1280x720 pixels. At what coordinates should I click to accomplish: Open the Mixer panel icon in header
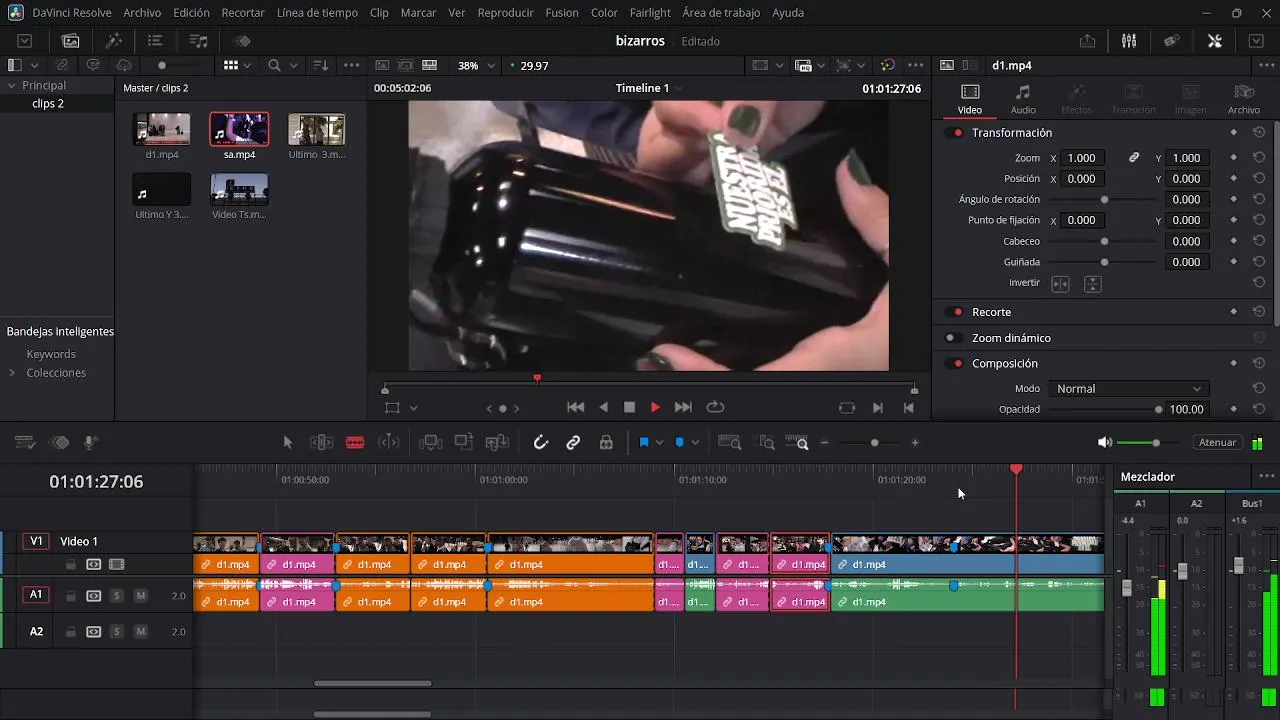coord(1129,41)
